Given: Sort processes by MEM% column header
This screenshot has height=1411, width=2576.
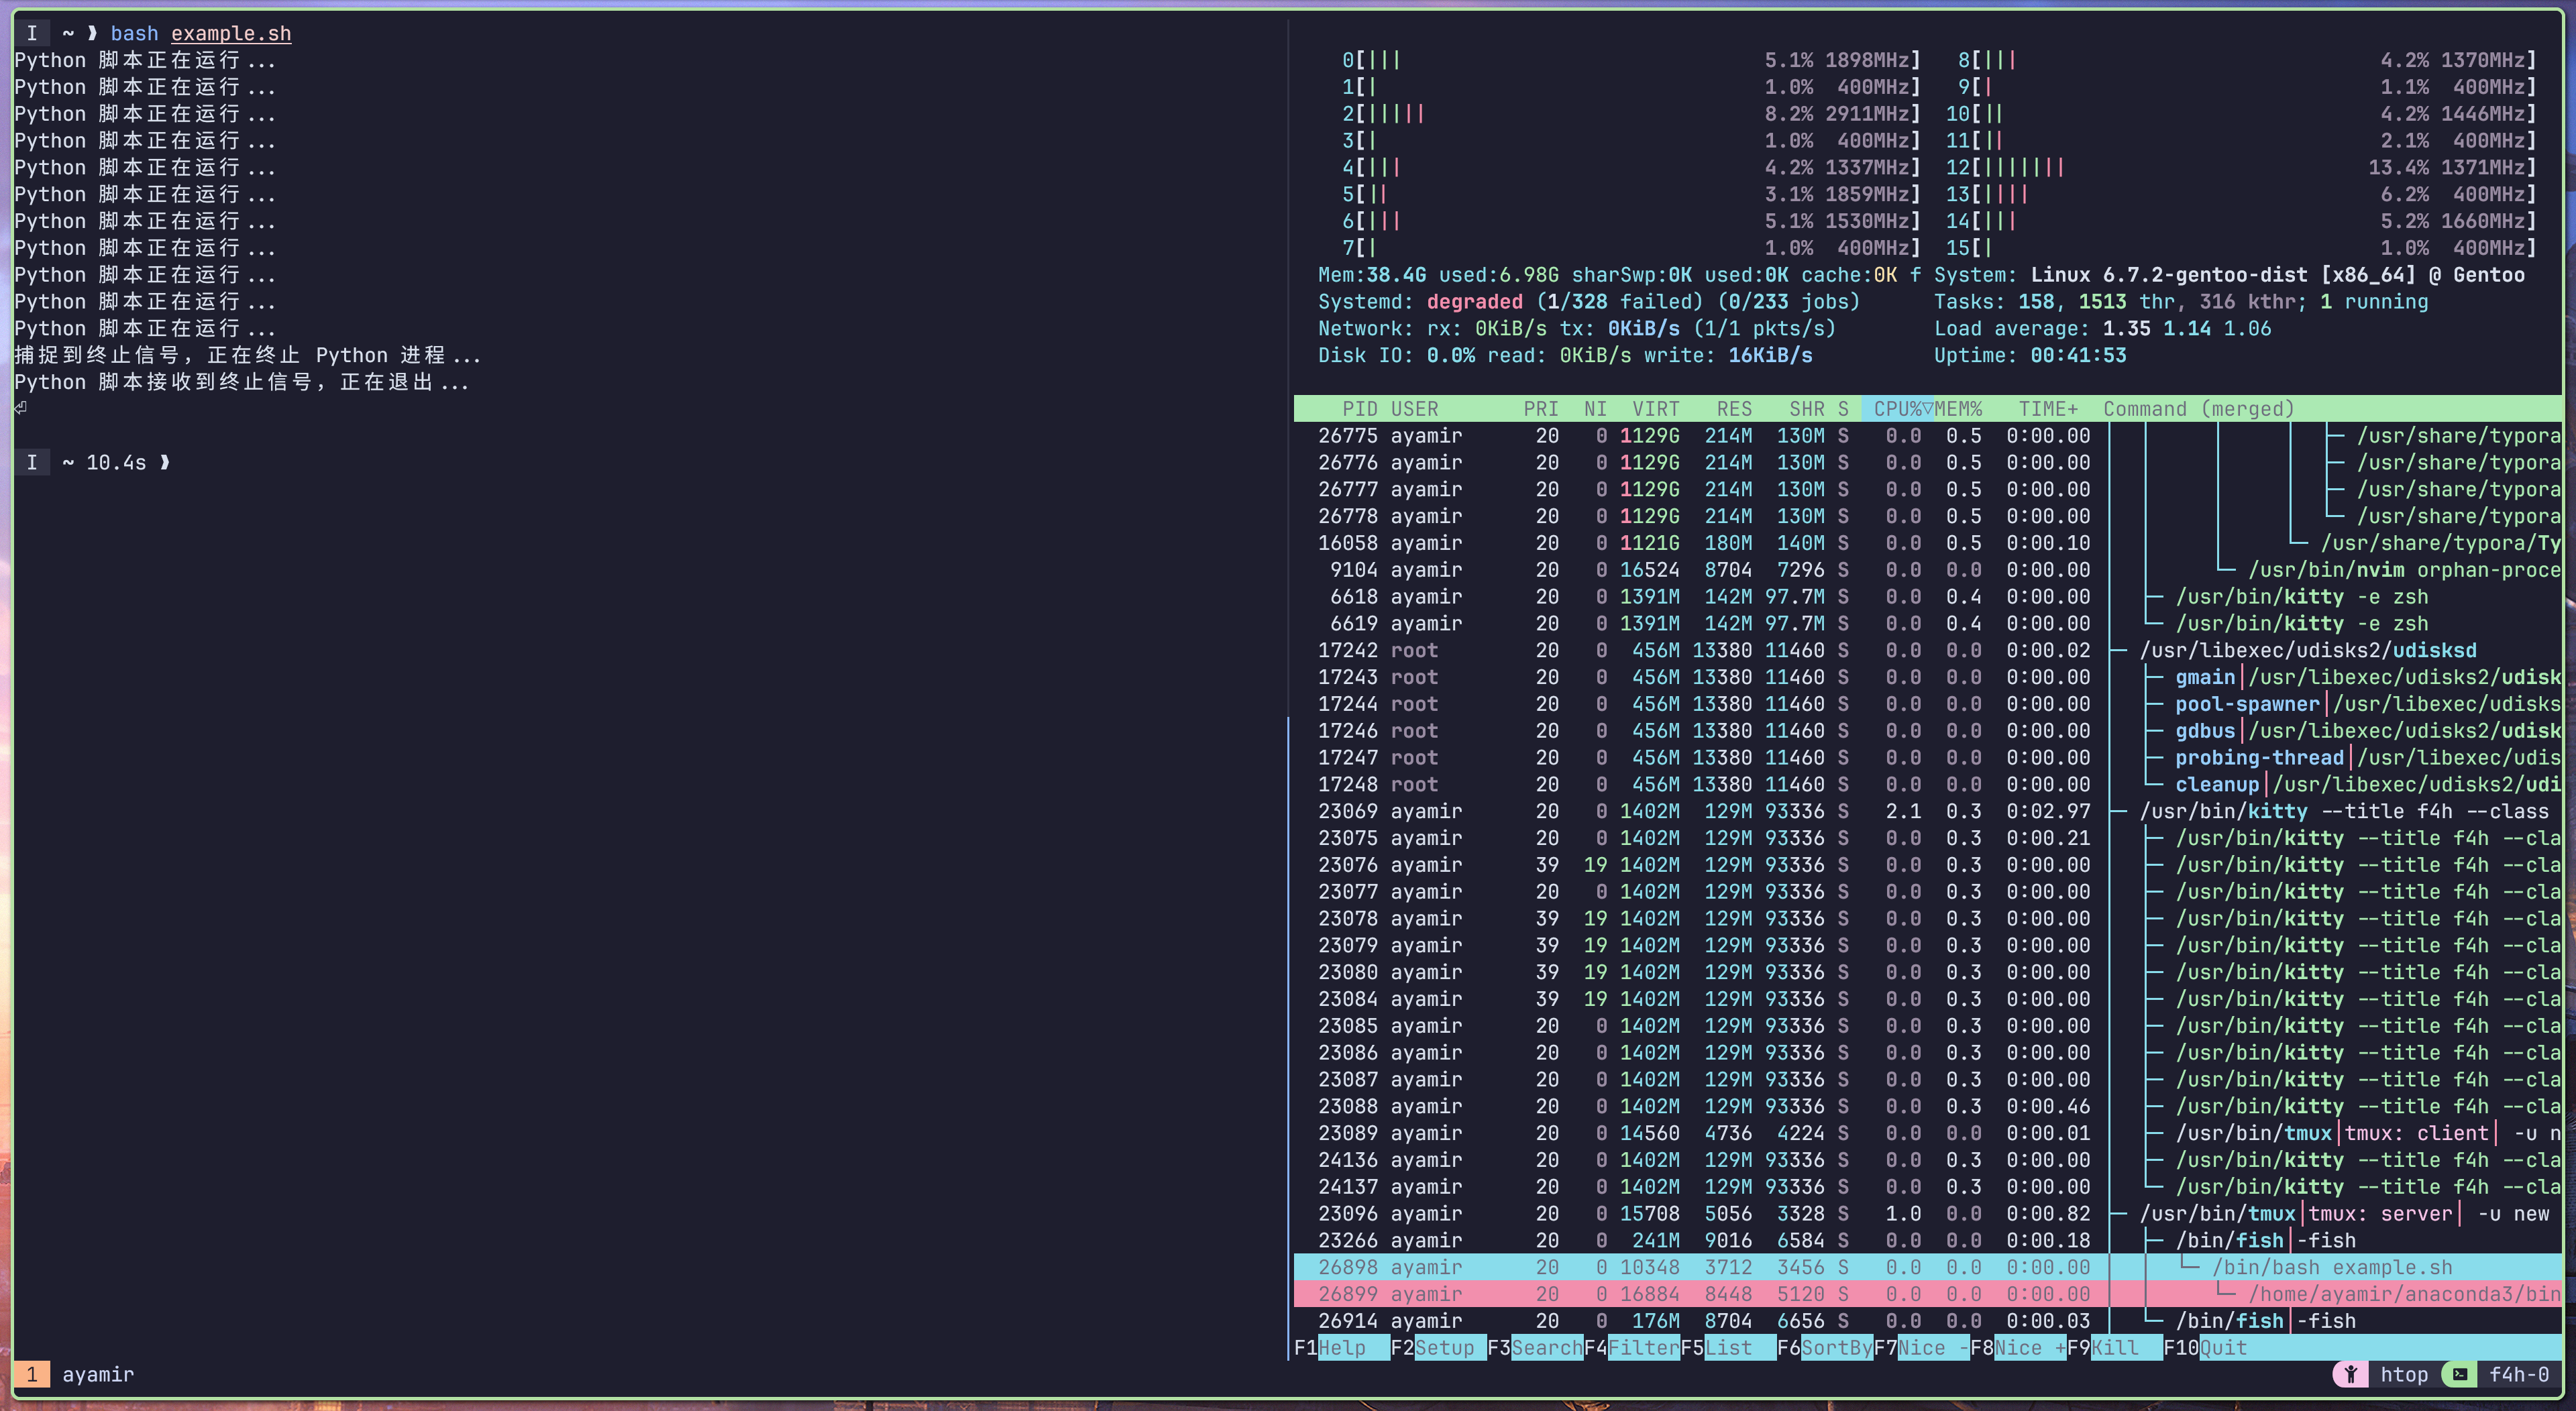Looking at the screenshot, I should (x=1958, y=408).
